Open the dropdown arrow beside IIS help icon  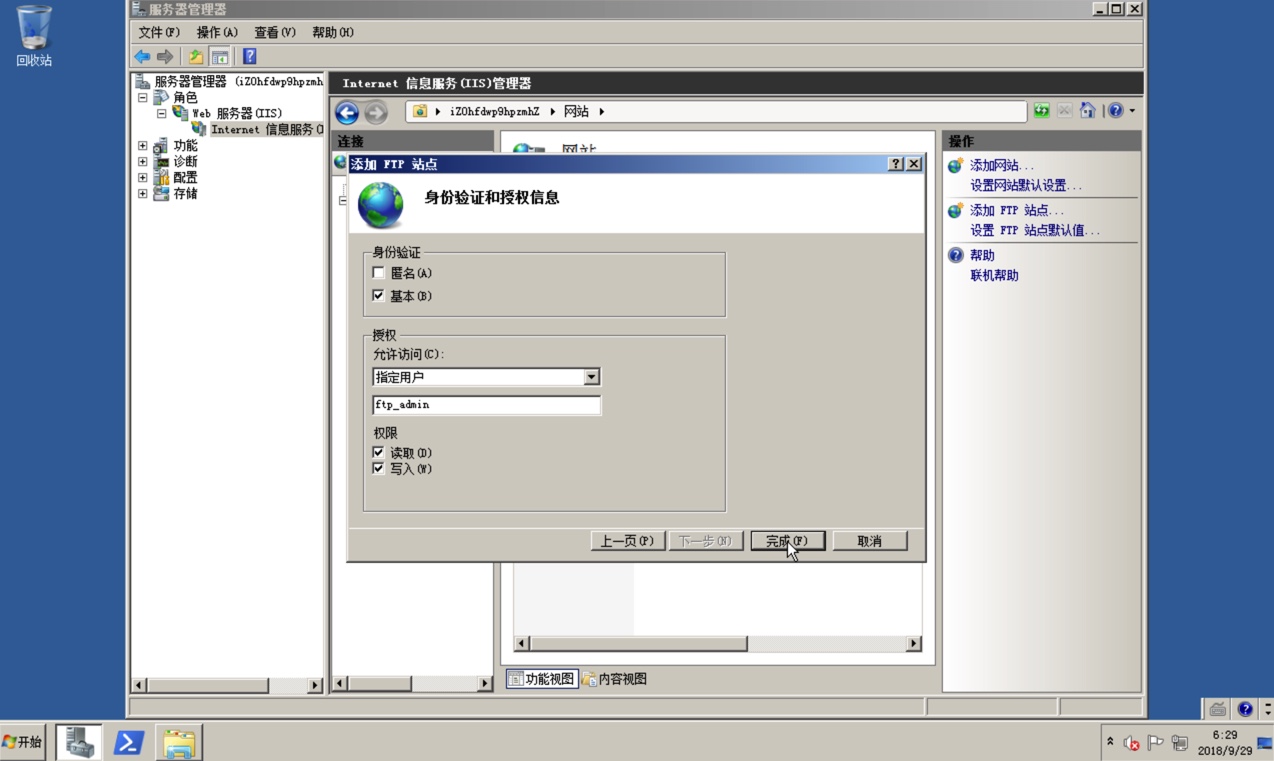1132,111
